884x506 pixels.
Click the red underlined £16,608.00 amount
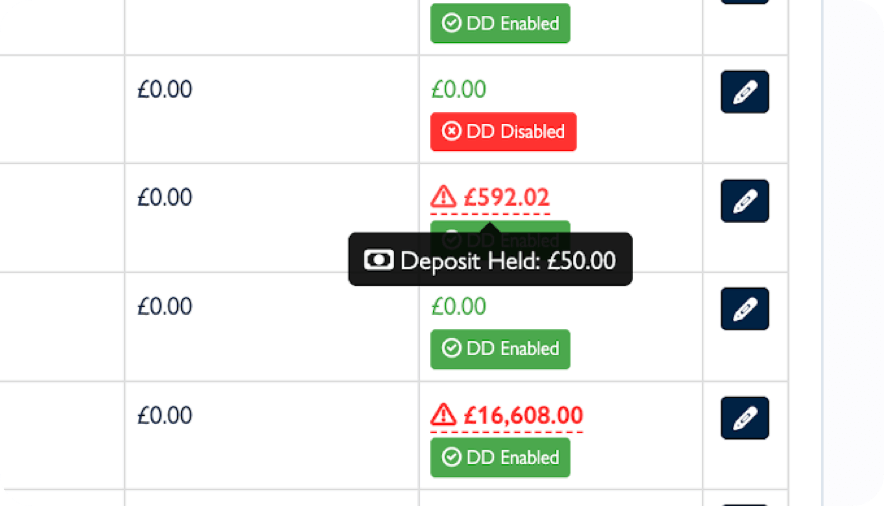pos(523,414)
